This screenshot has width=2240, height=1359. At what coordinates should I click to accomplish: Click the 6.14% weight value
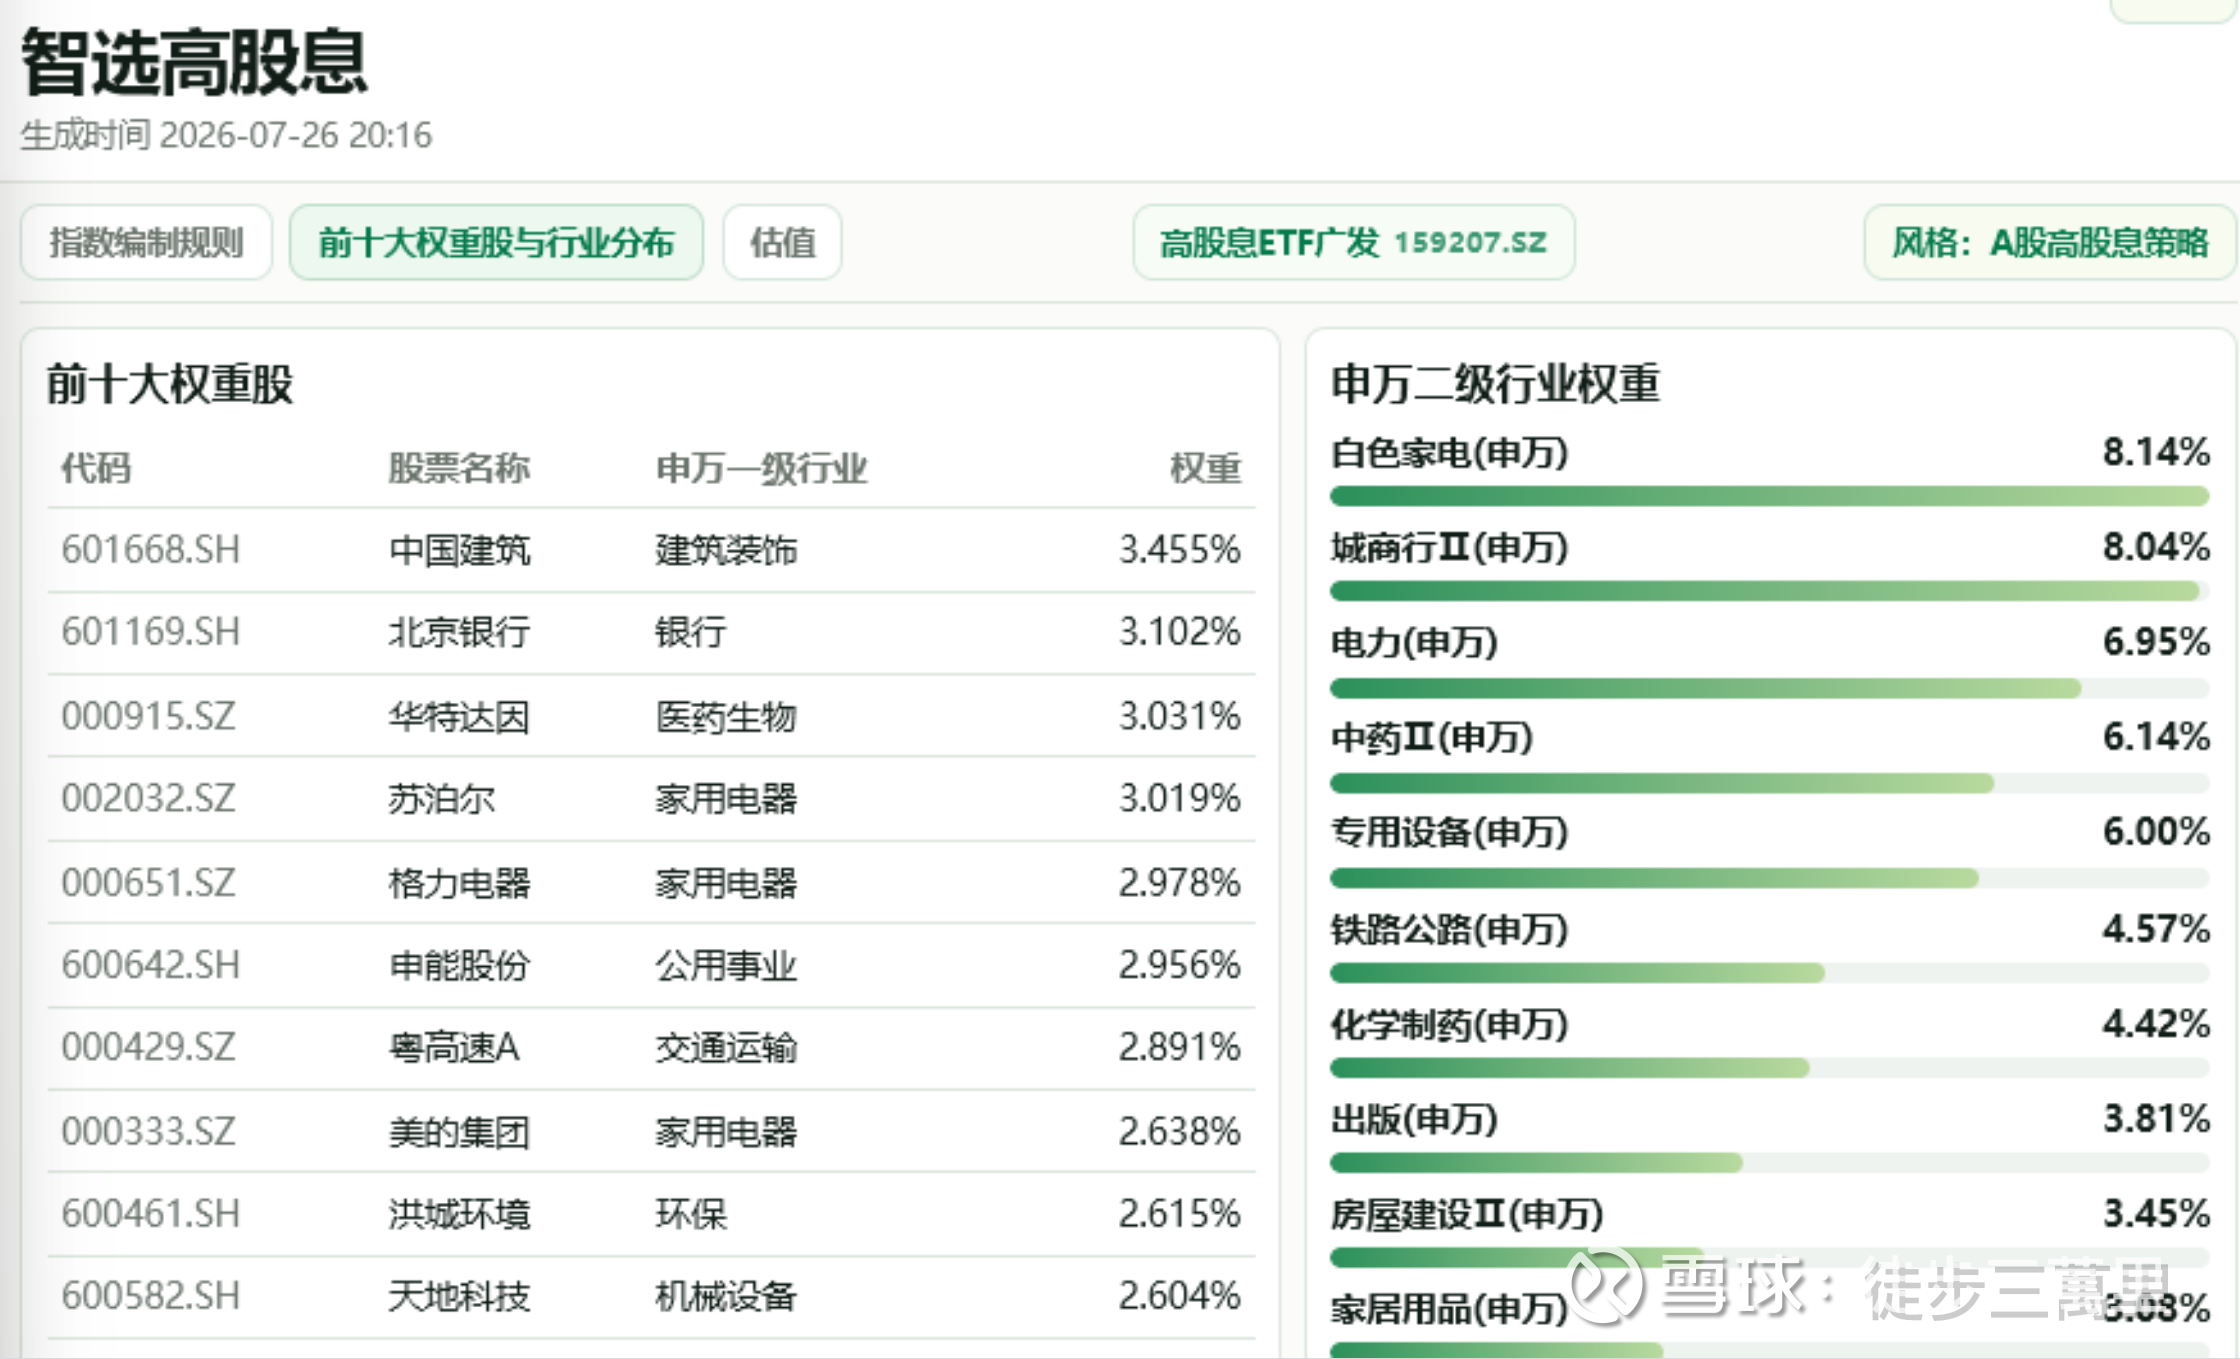coord(2156,736)
